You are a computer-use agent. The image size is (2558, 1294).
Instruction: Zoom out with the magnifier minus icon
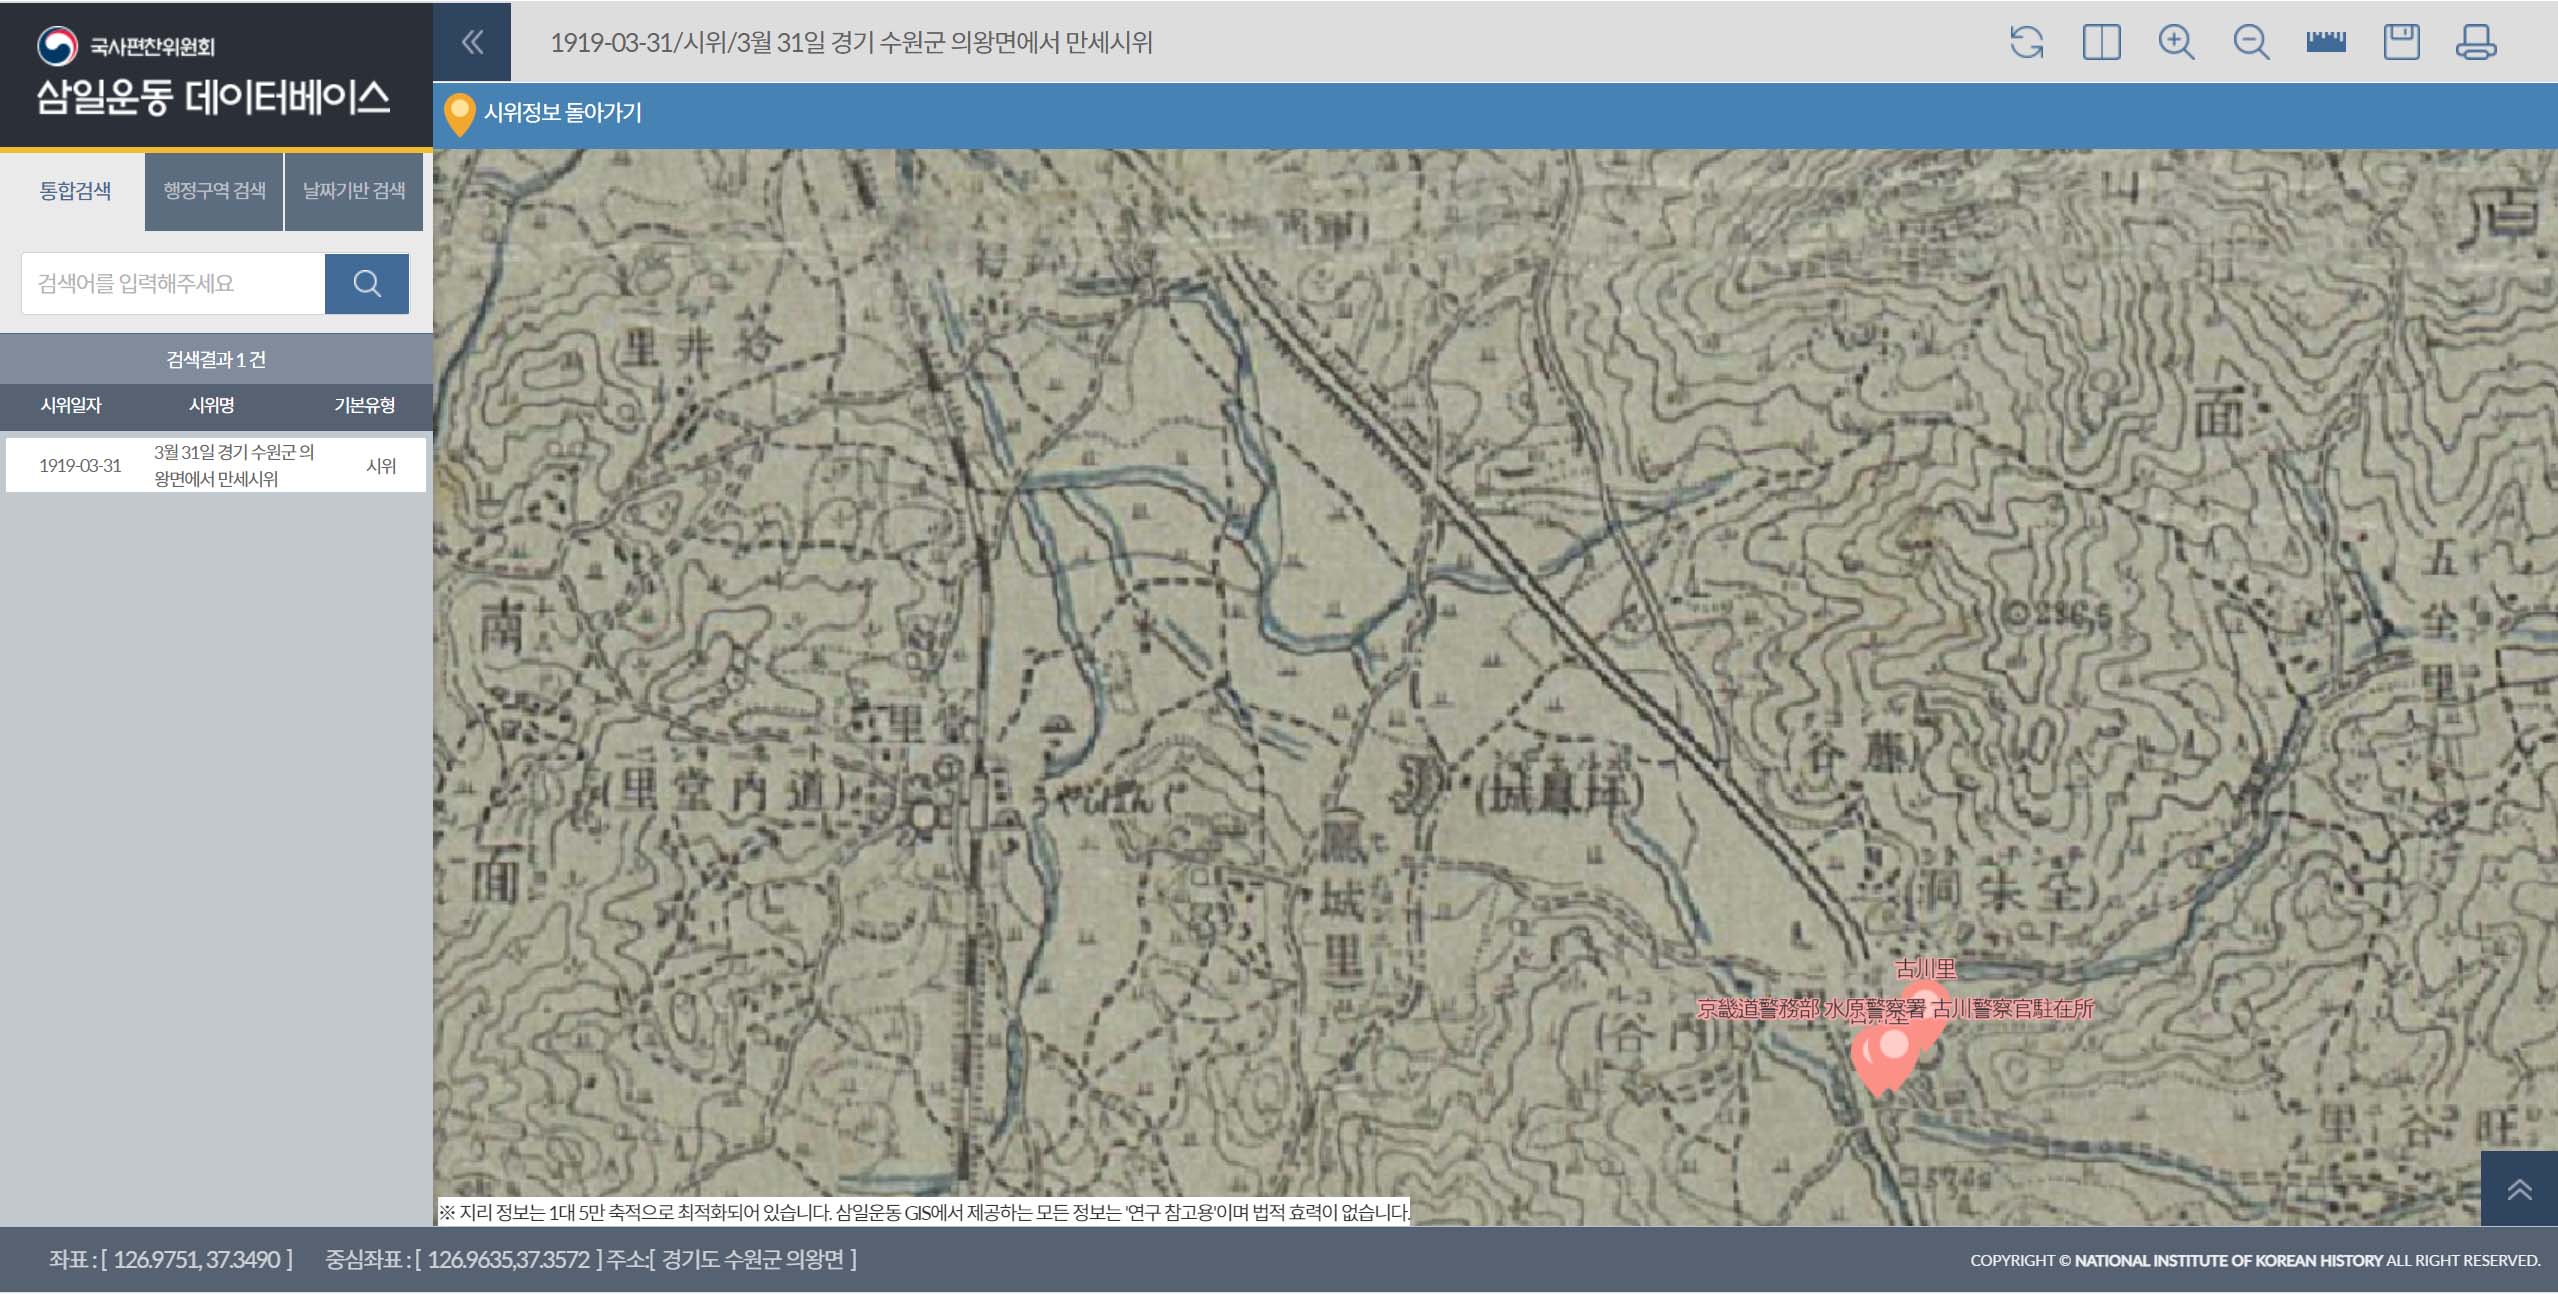(x=2251, y=43)
